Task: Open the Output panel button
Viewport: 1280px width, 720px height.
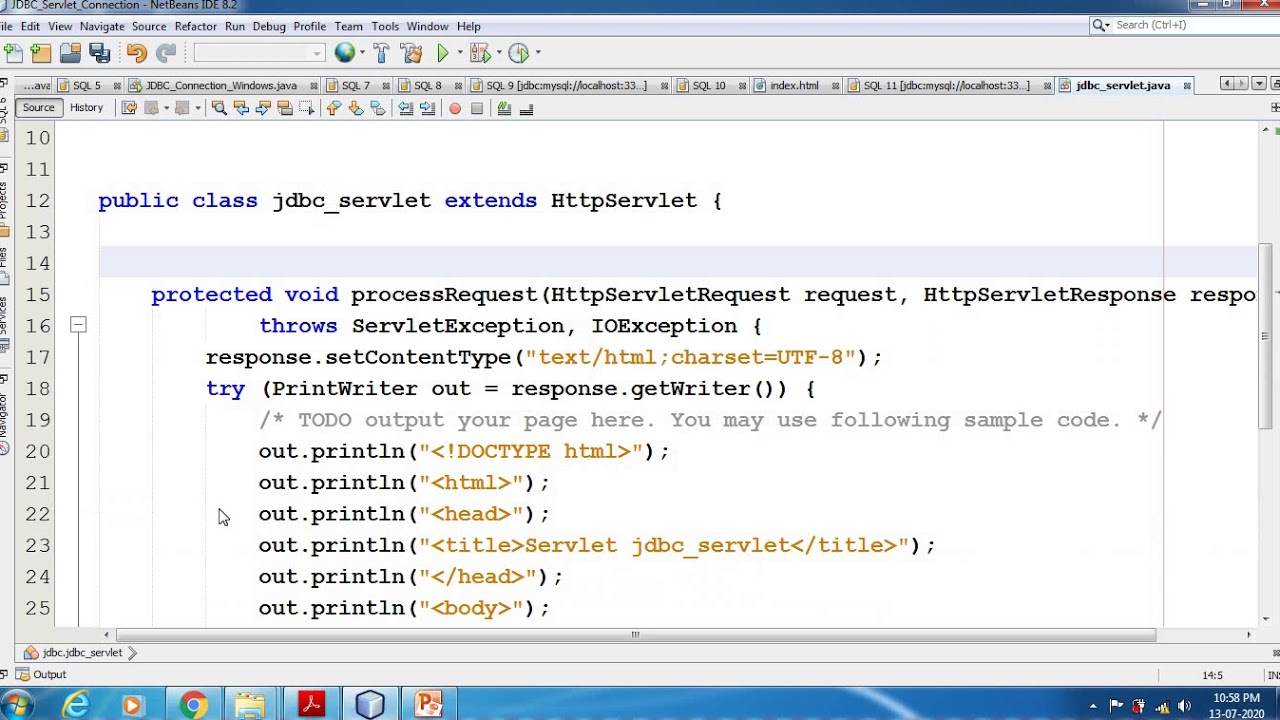Action: tap(41, 674)
